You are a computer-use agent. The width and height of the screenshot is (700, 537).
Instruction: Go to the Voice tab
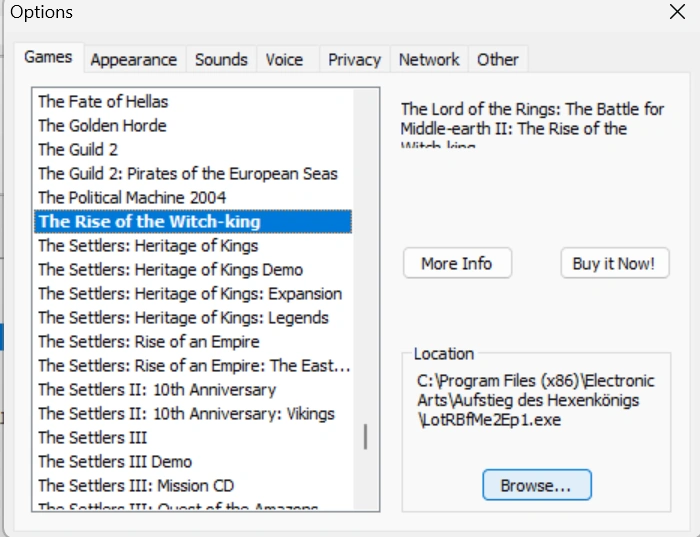pos(284,60)
